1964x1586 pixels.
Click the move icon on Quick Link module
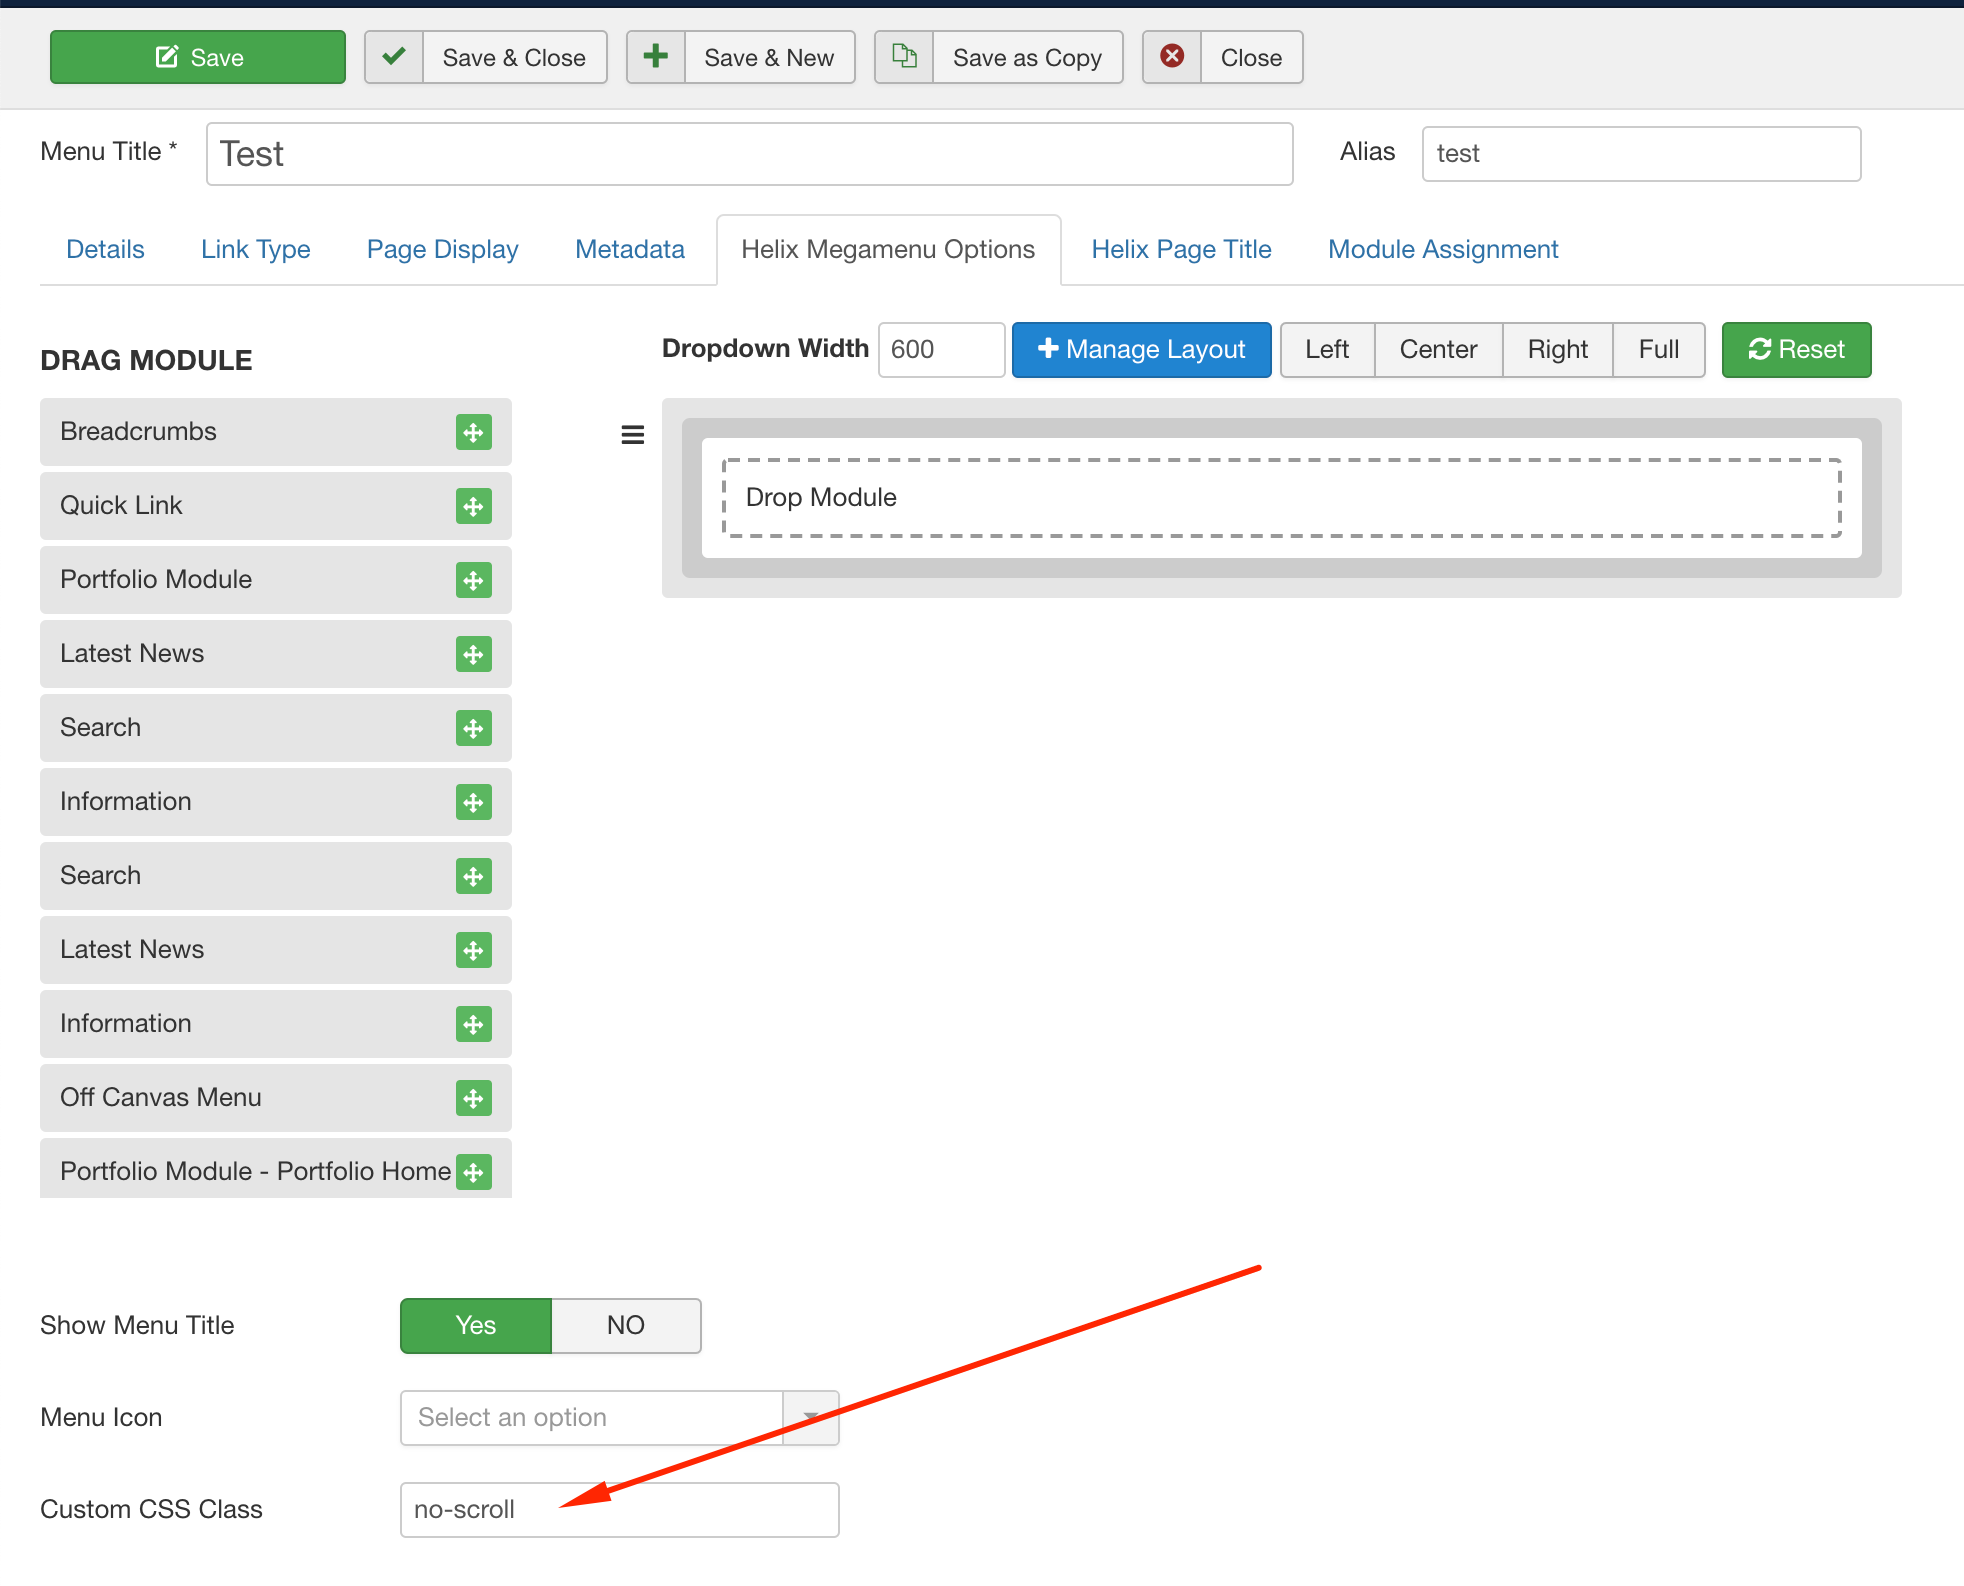coord(473,506)
